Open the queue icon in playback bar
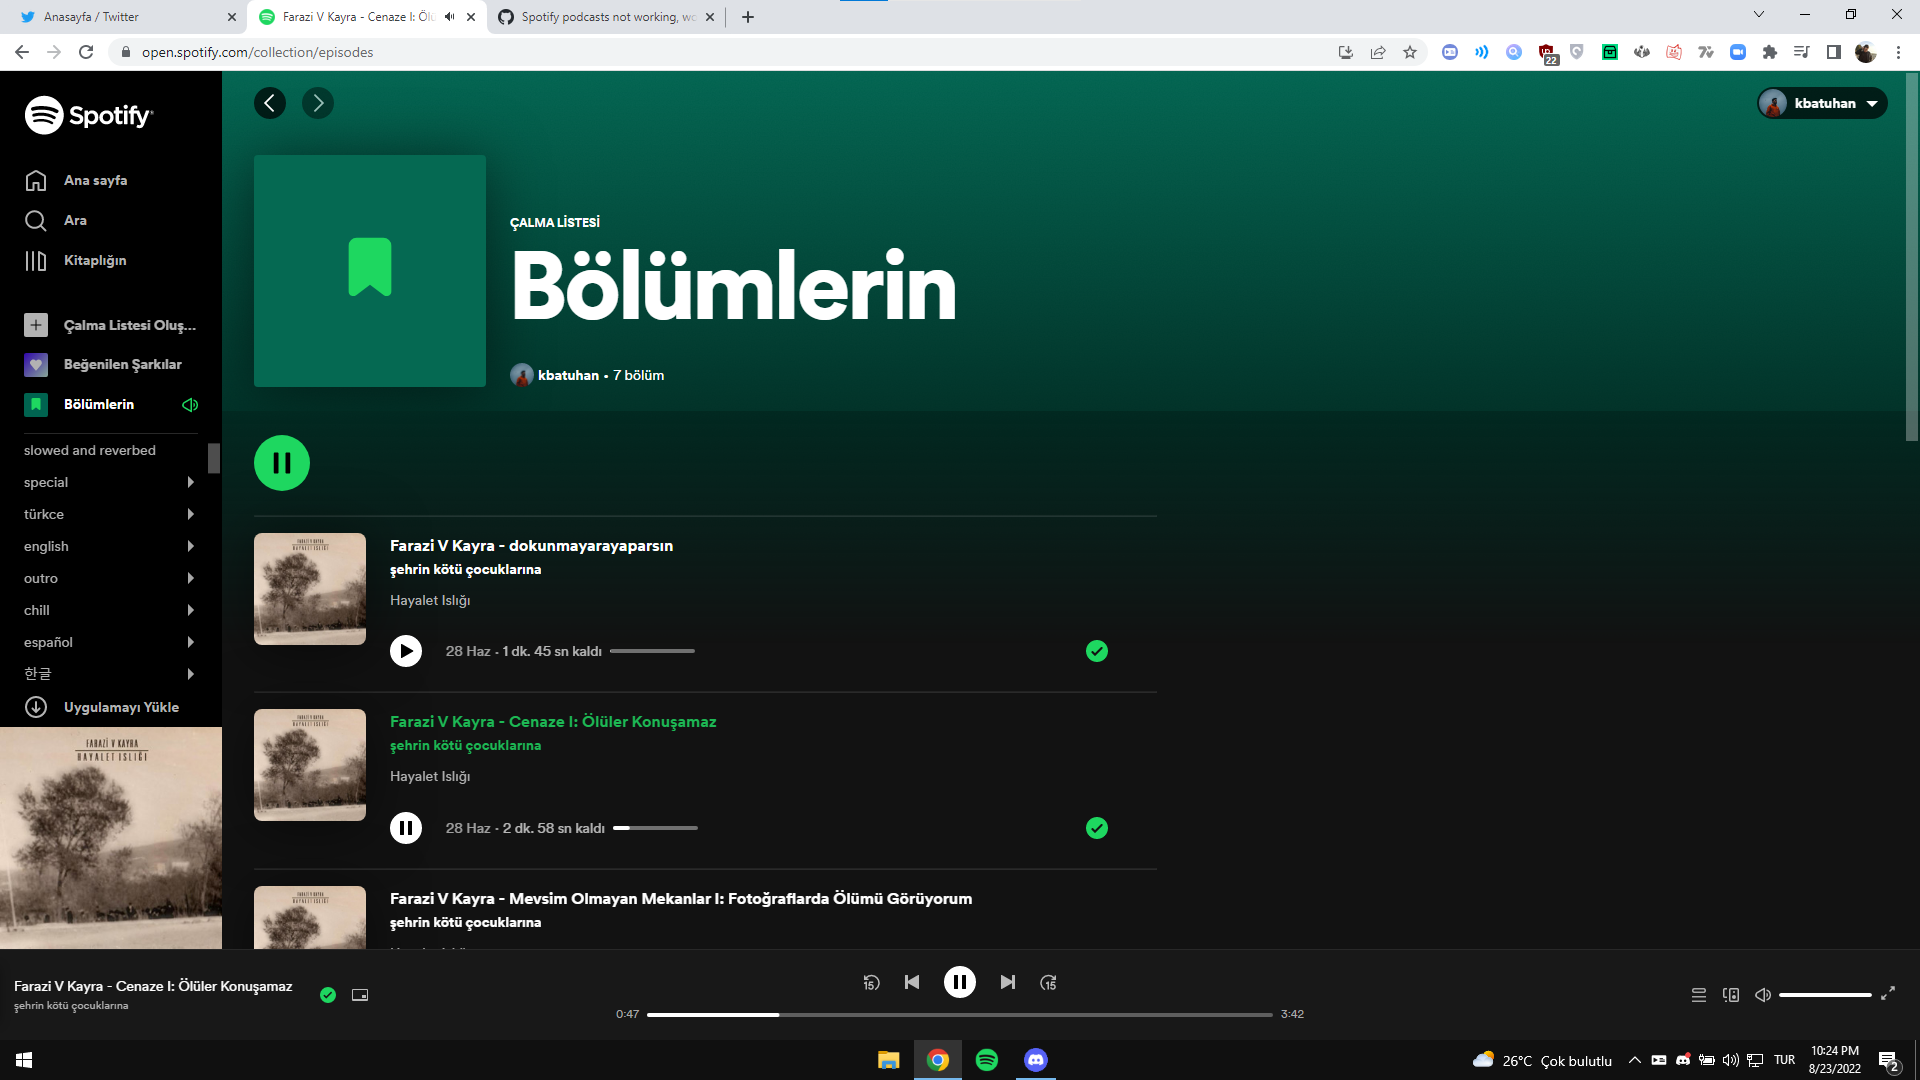Image resolution: width=1920 pixels, height=1080 pixels. [x=1698, y=995]
